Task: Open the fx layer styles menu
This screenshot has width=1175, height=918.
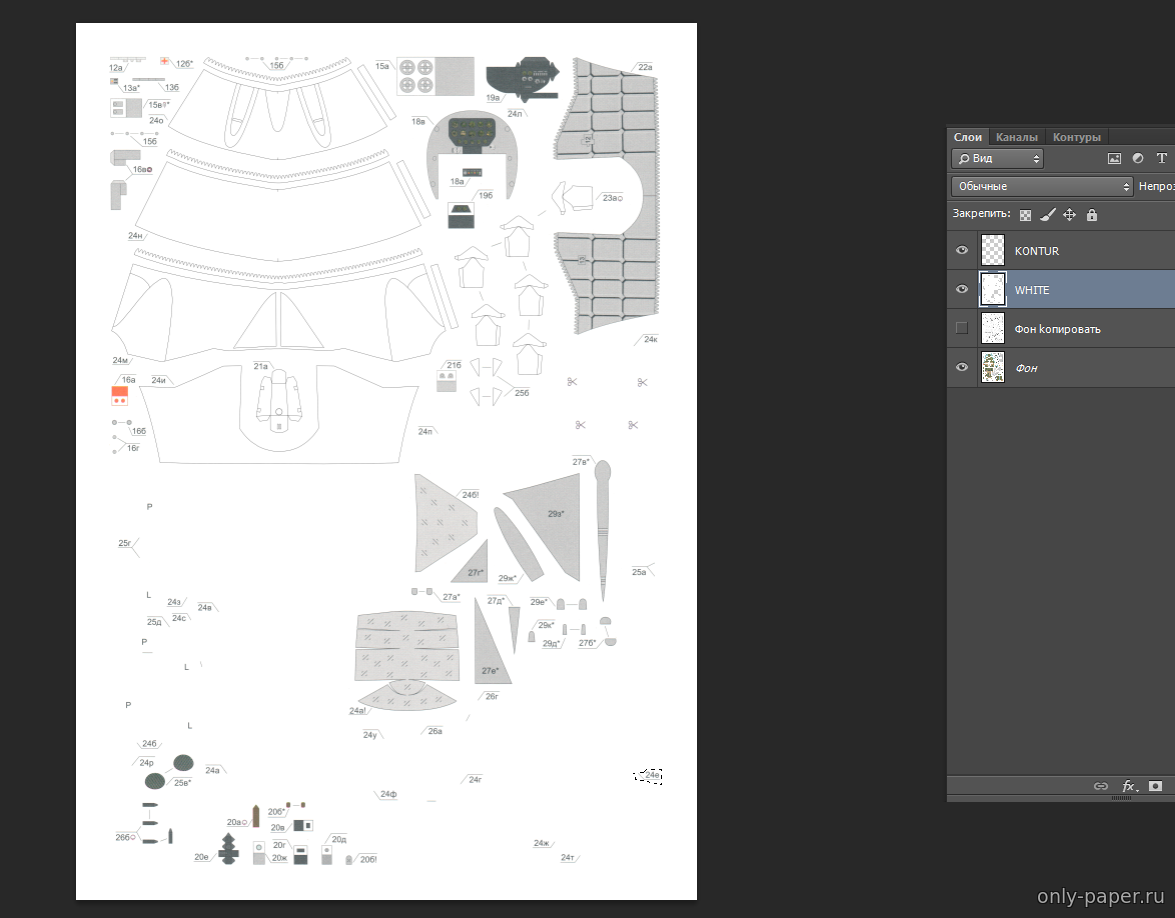Action: (1129, 786)
